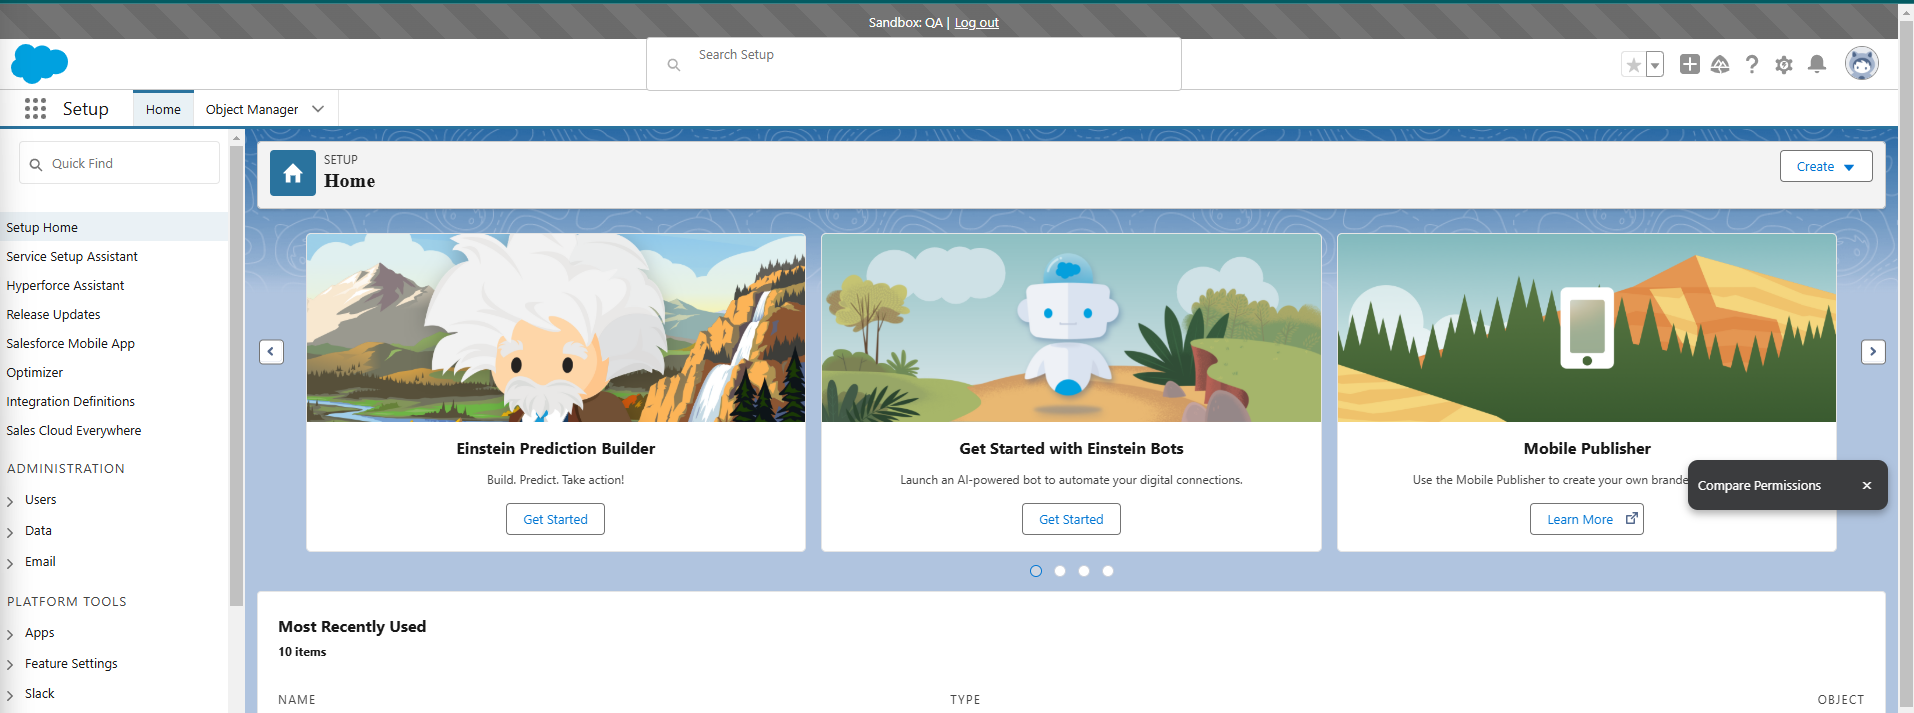Click Get Started for Einstein Prediction Builder
The image size is (1914, 713).
coord(555,519)
